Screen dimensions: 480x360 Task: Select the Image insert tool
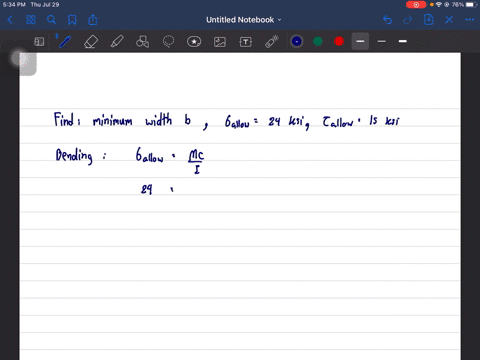click(220, 42)
